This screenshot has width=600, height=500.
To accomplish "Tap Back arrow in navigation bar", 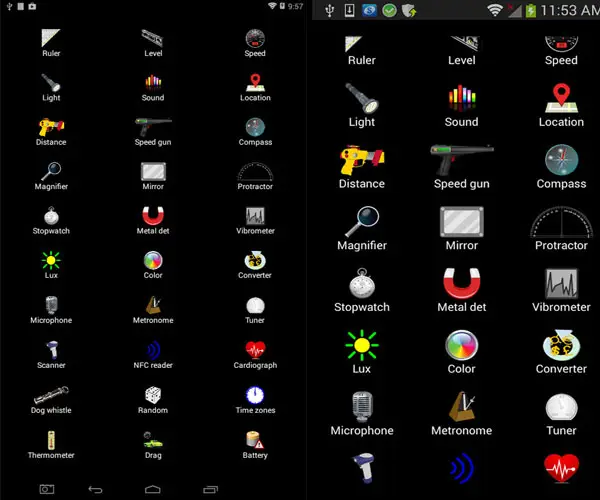I will point(95,489).
